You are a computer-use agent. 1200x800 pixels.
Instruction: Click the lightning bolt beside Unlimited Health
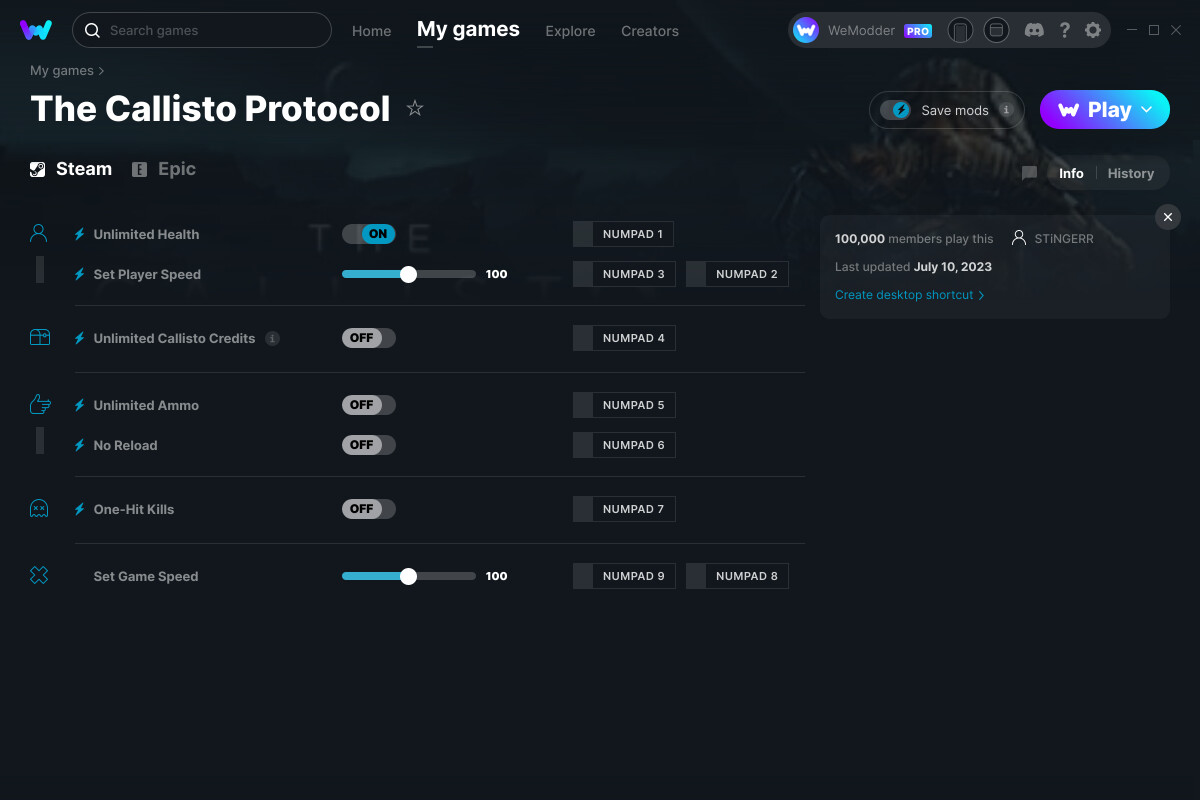point(79,233)
